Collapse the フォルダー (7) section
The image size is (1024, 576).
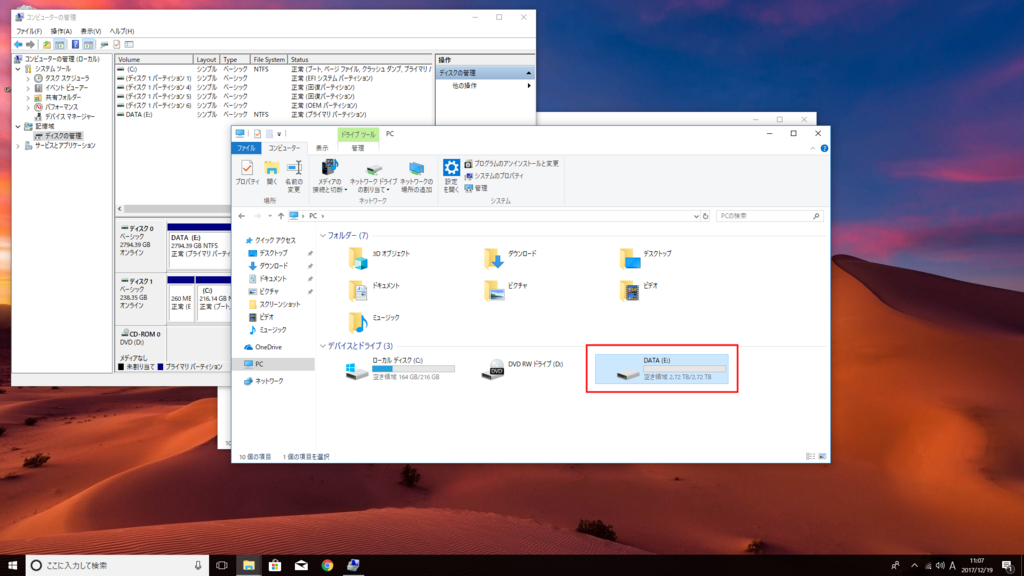(x=323, y=235)
